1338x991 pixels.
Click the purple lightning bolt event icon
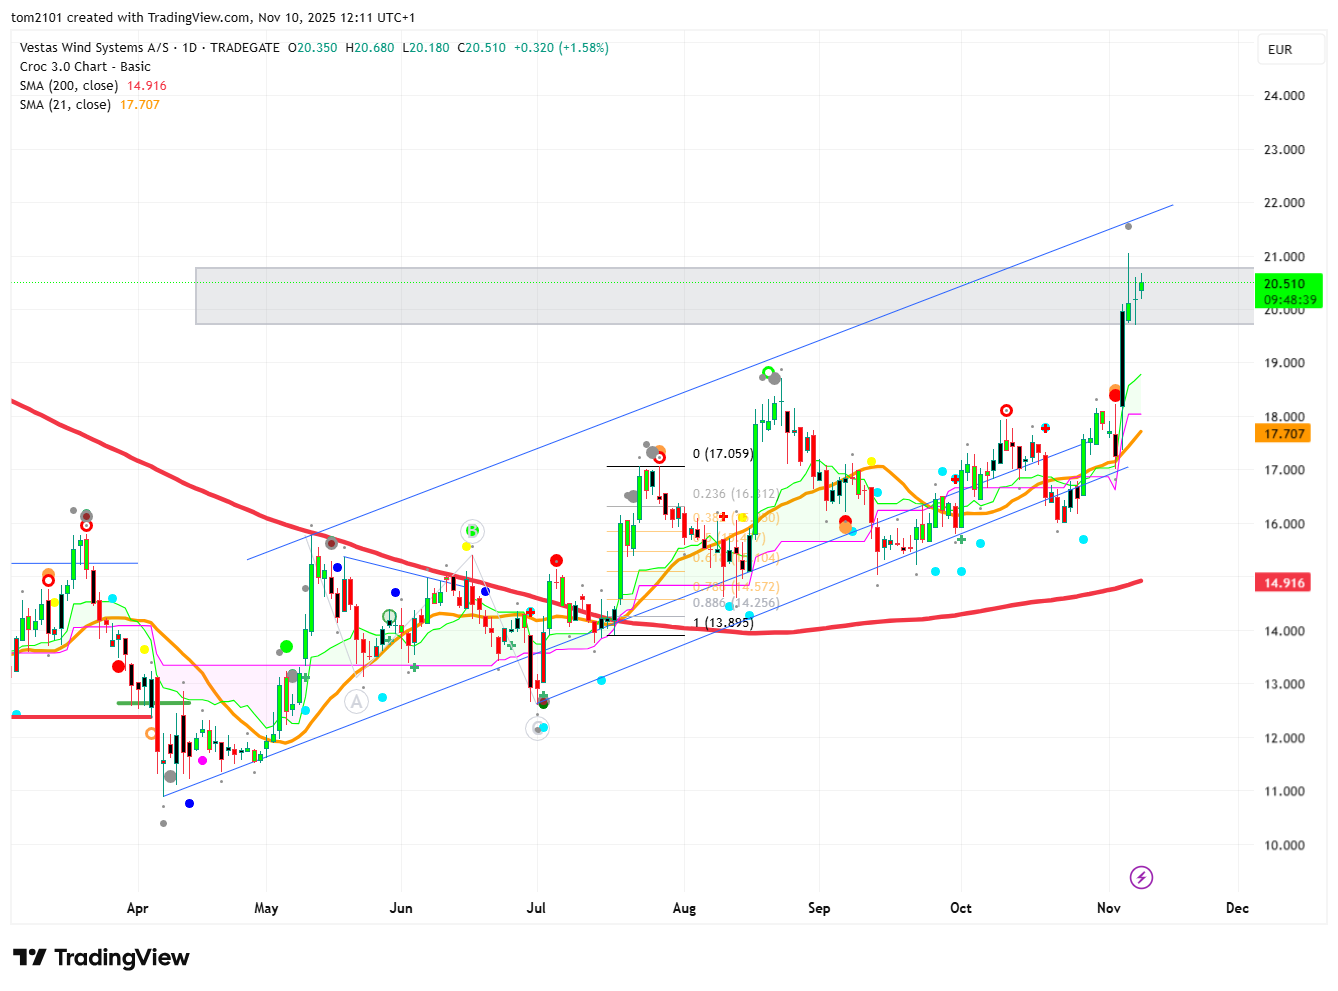coord(1141,878)
